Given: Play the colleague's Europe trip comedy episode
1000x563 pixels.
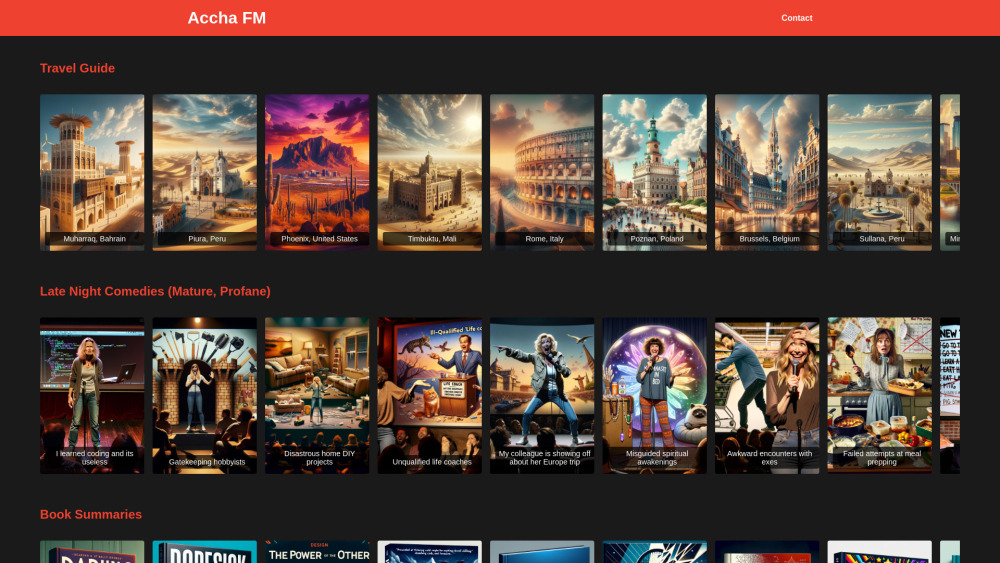Looking at the screenshot, I should pyautogui.click(x=542, y=395).
